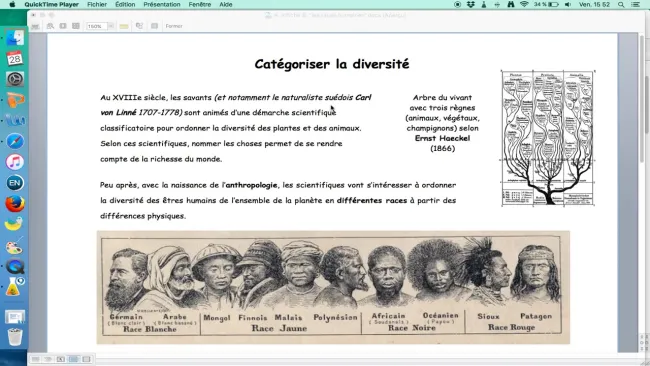
Task: Click the clock showing Ven. 15 52
Action: 594,5
